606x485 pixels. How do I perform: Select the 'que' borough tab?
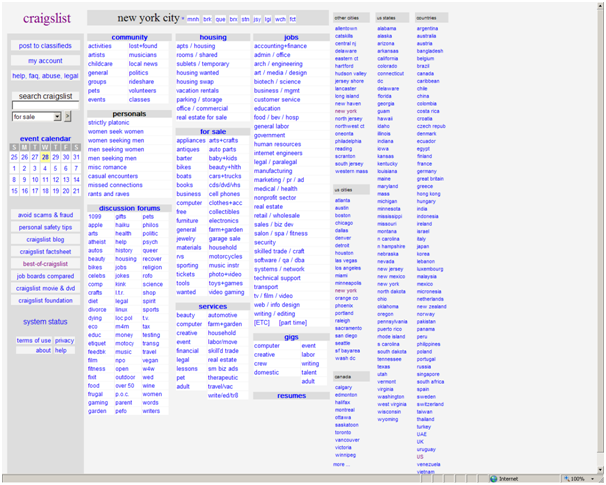point(220,19)
